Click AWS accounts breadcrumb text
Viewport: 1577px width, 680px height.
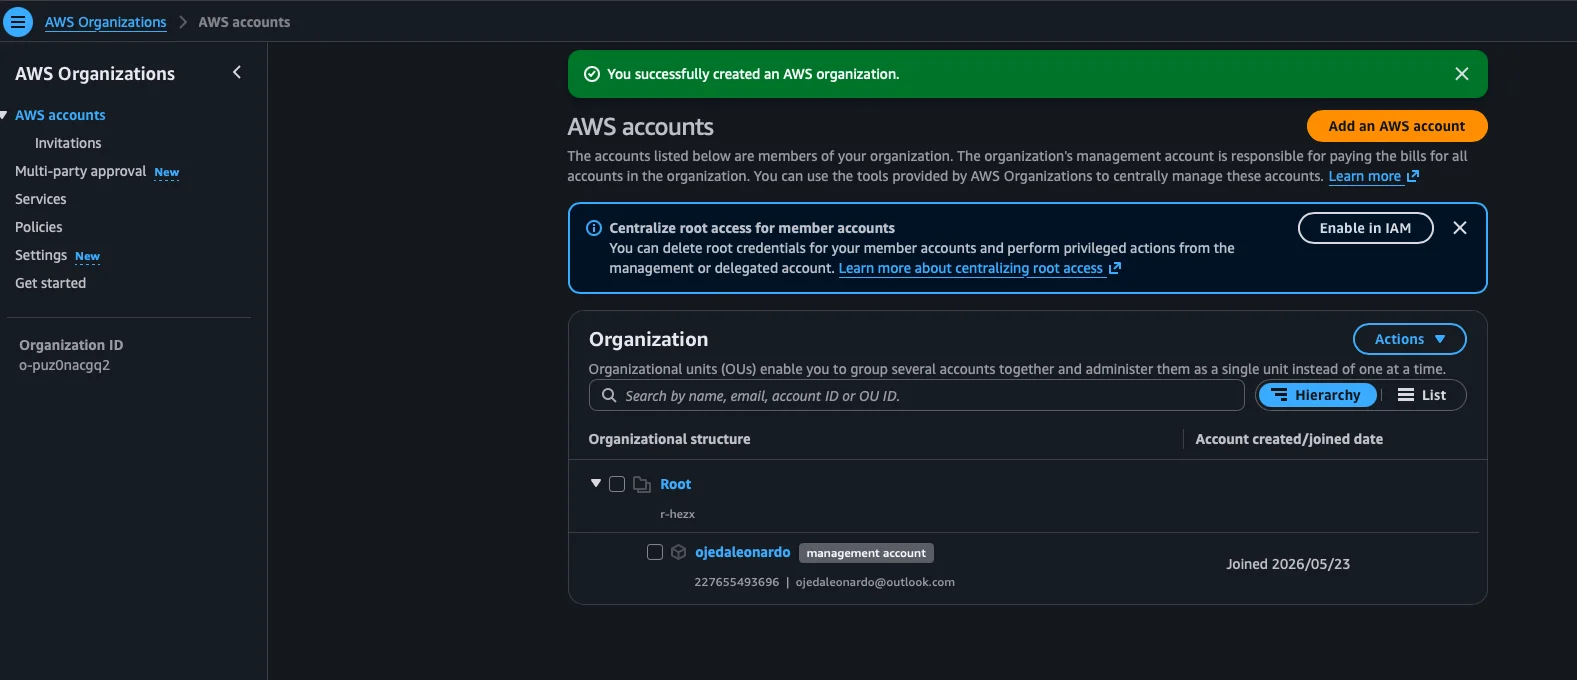click(x=244, y=22)
